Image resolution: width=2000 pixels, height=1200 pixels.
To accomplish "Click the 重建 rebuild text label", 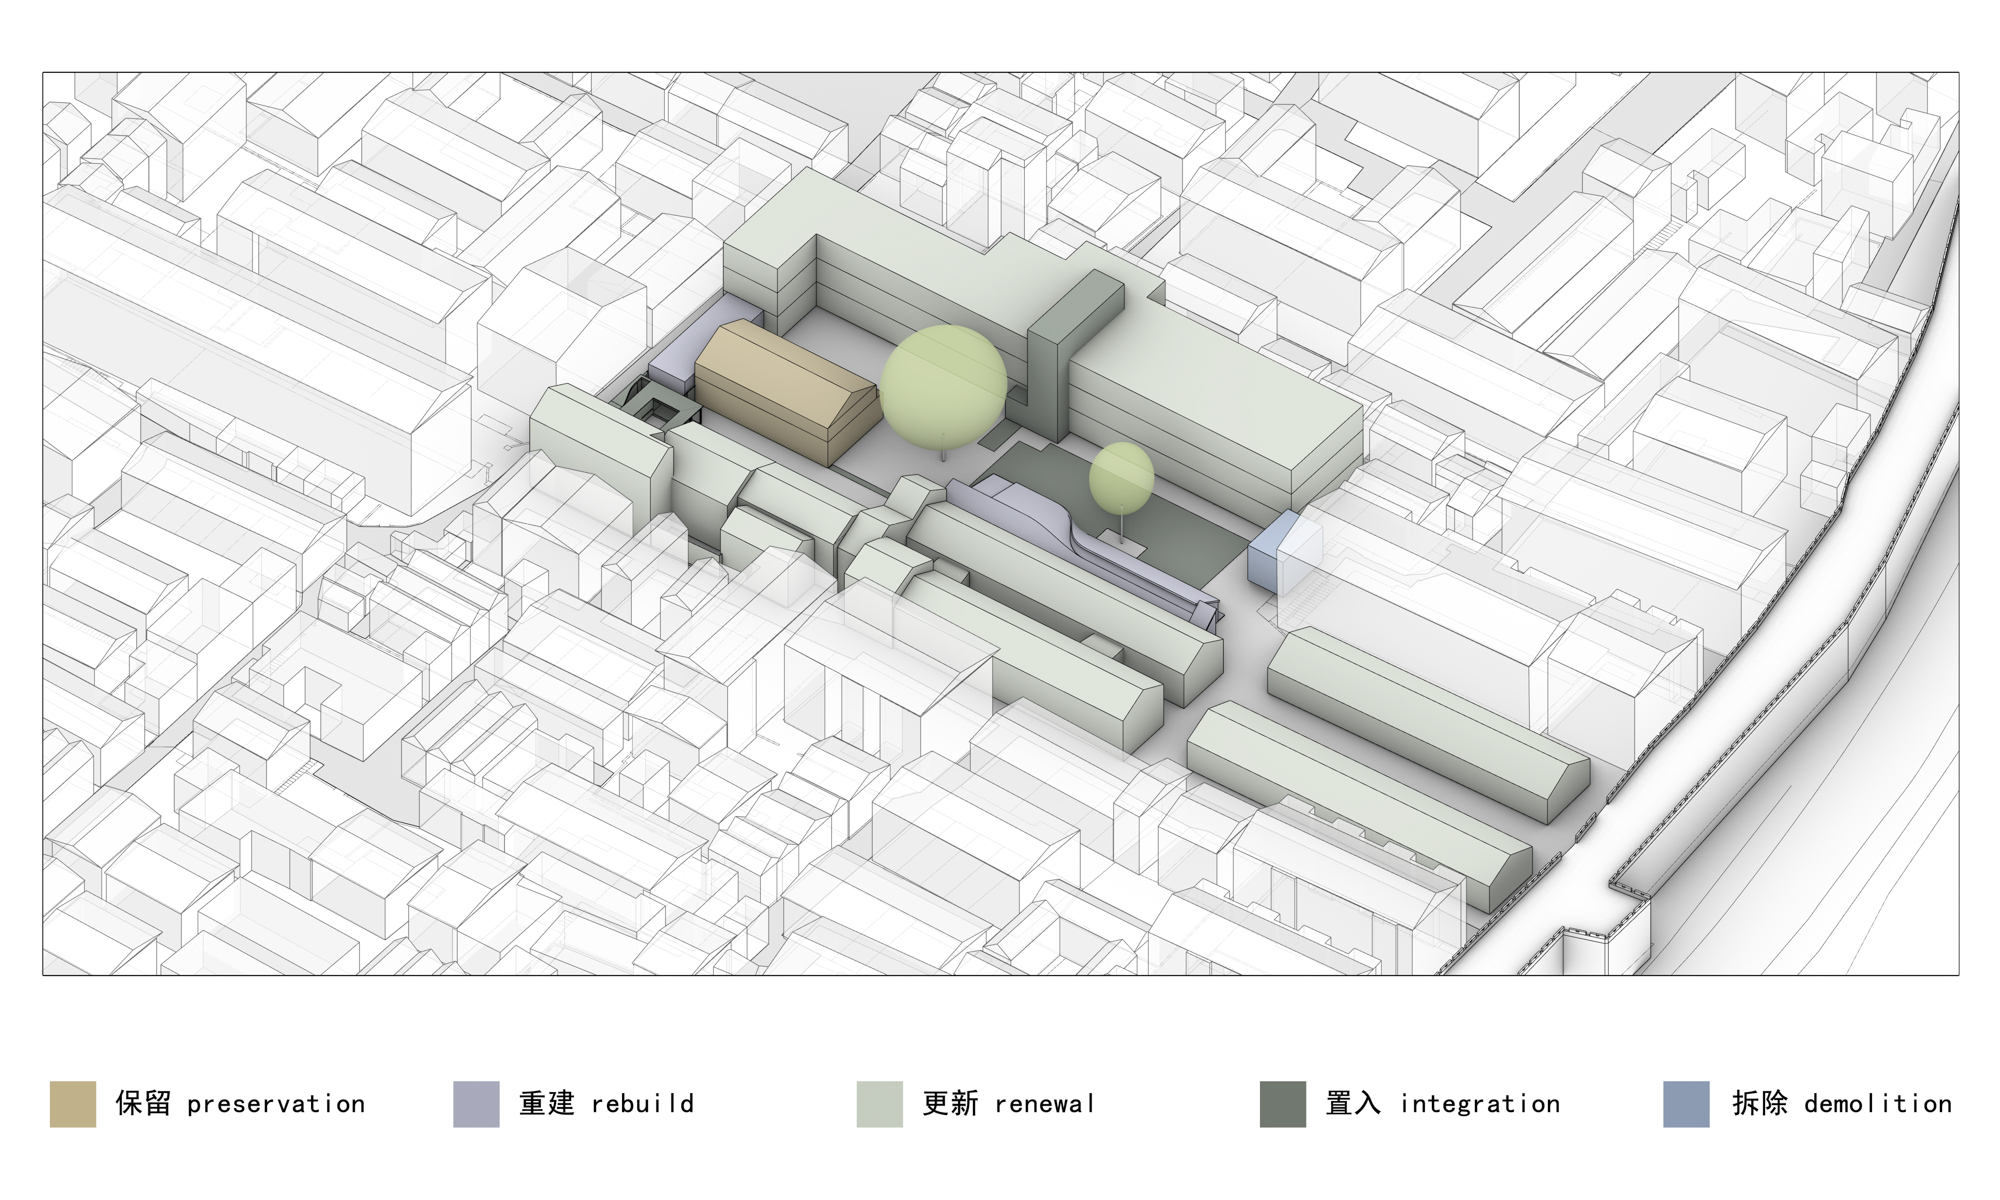I will click(605, 1104).
